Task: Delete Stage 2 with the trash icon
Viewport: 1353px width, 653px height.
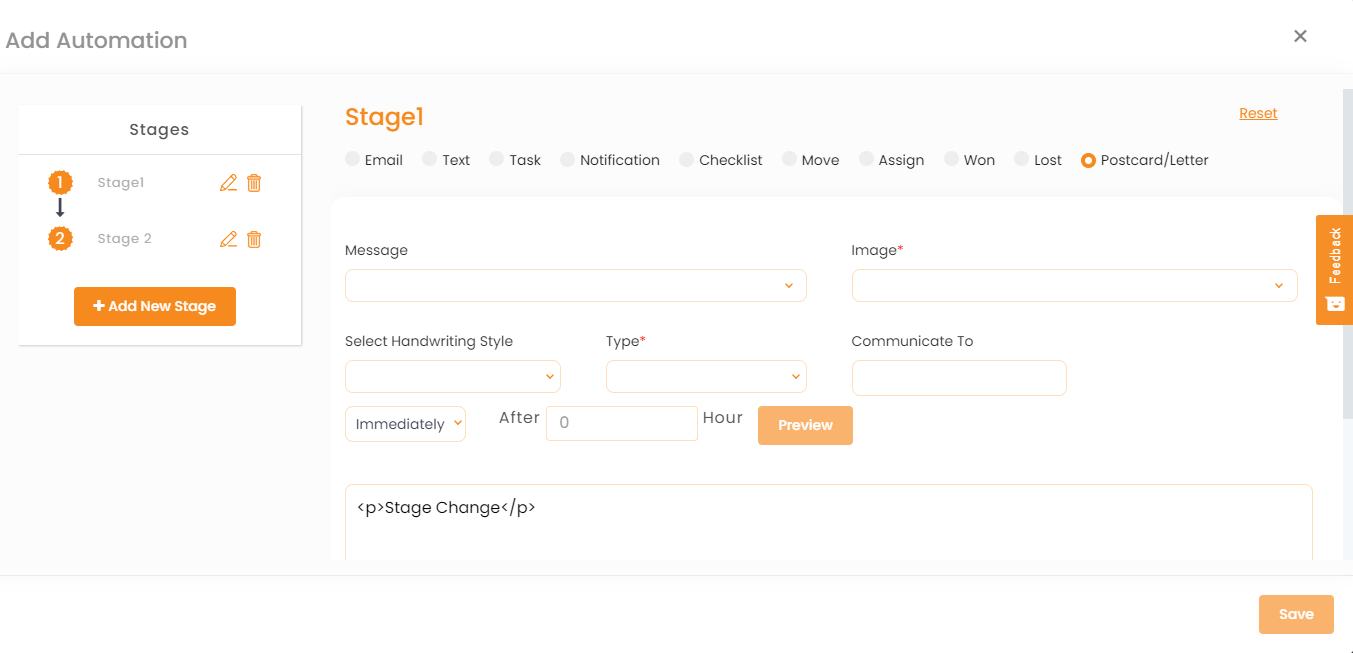Action: pos(254,239)
